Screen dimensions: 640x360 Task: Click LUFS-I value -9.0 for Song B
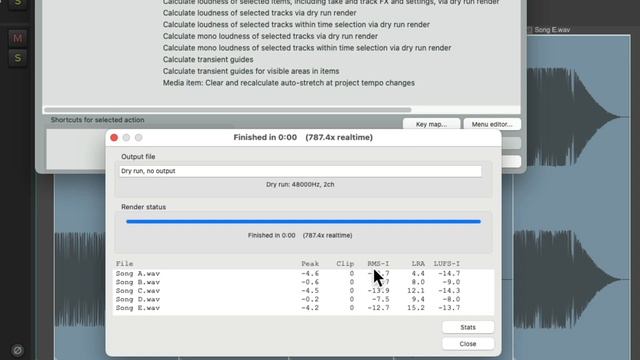[x=451, y=282]
